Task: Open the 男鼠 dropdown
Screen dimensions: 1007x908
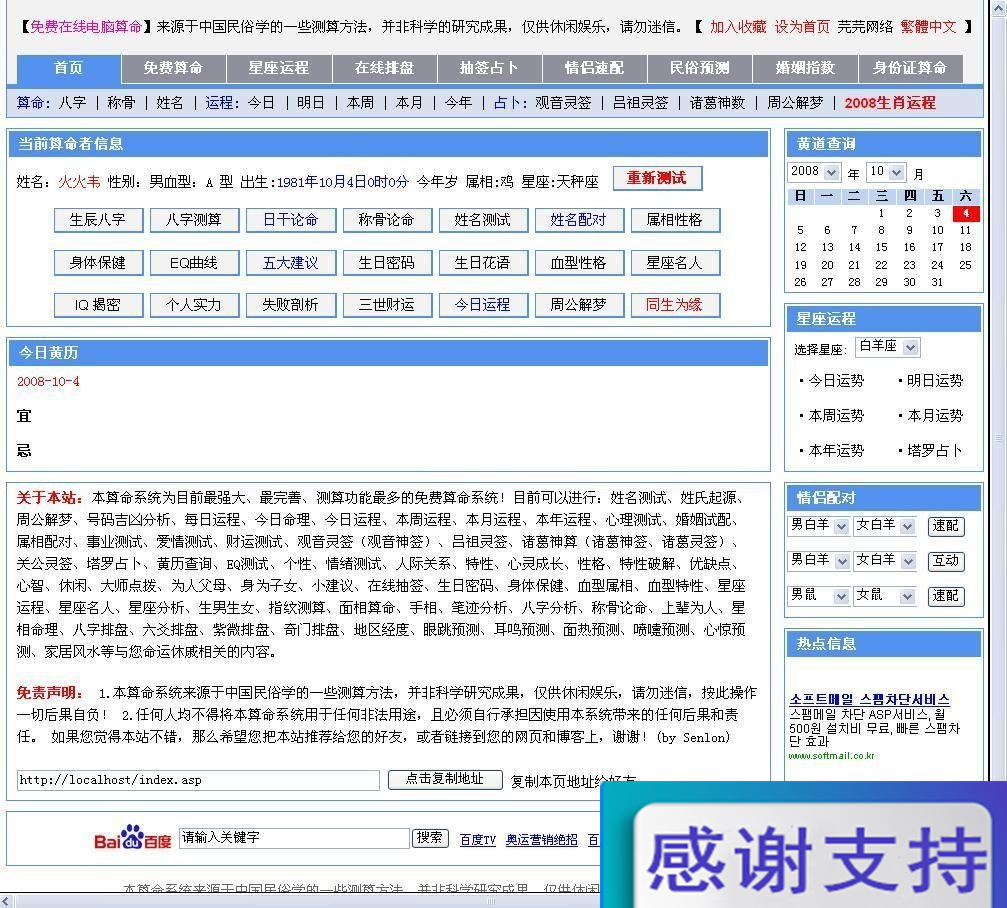Action: point(819,595)
